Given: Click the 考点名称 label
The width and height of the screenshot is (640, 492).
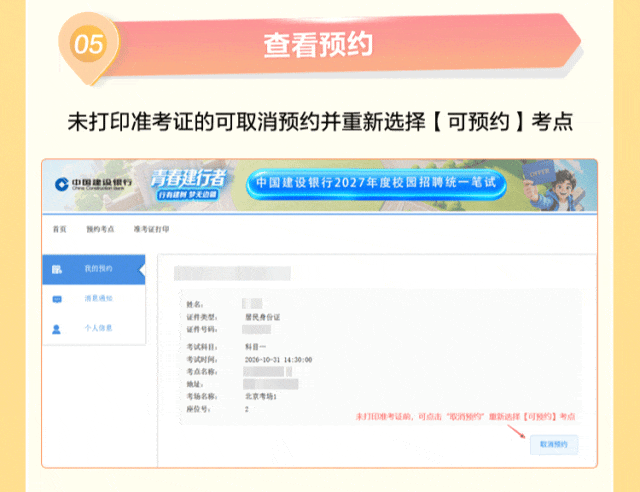Looking at the screenshot, I should tap(202, 372).
